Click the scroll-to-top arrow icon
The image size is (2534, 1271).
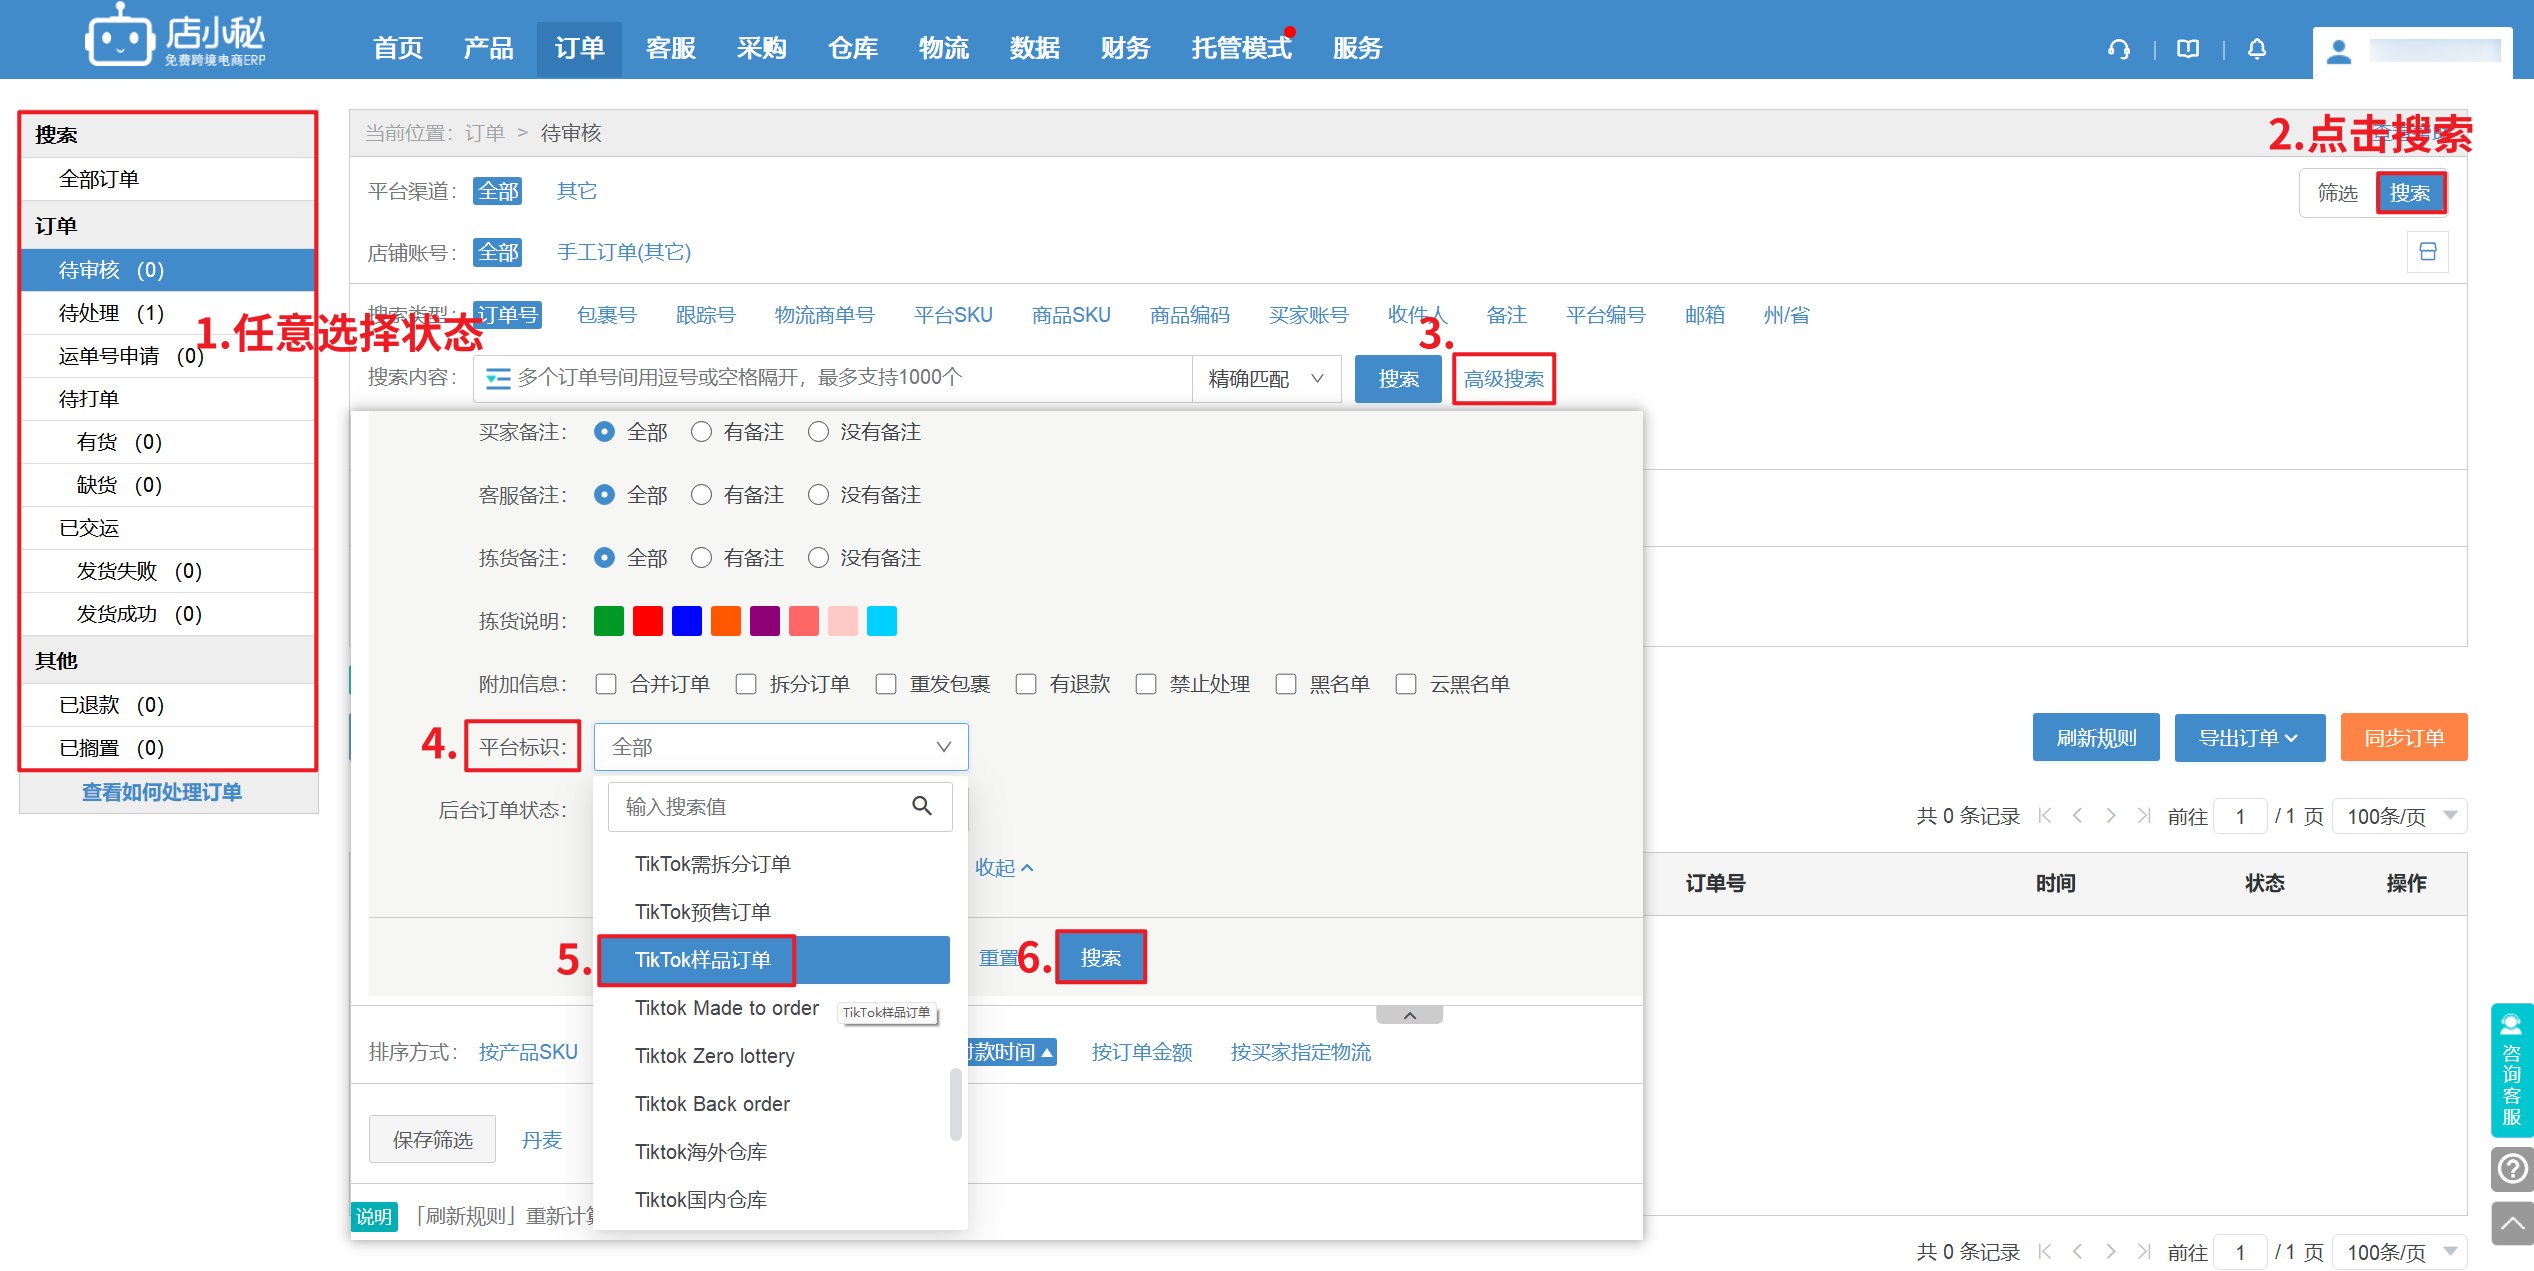(2512, 1224)
